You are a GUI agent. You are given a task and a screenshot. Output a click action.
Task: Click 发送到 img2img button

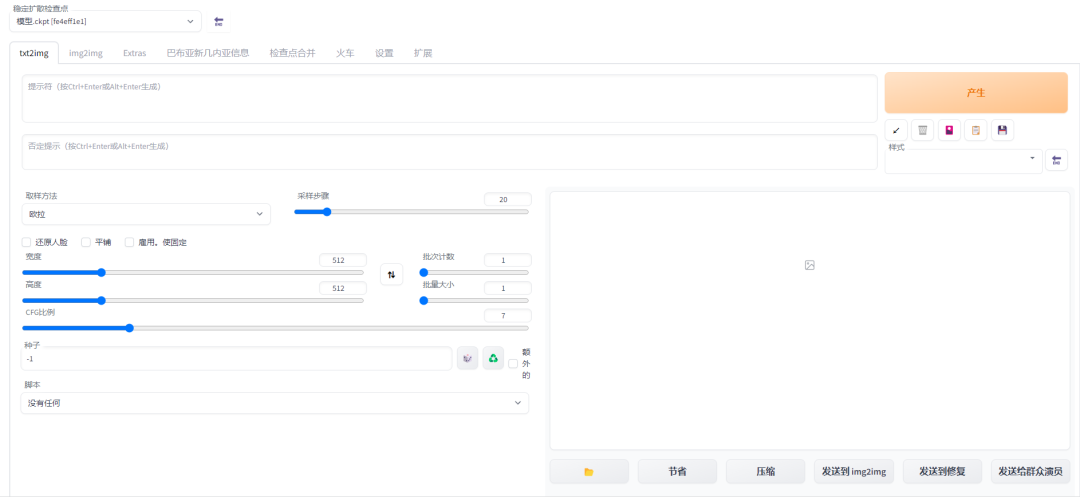pos(854,472)
